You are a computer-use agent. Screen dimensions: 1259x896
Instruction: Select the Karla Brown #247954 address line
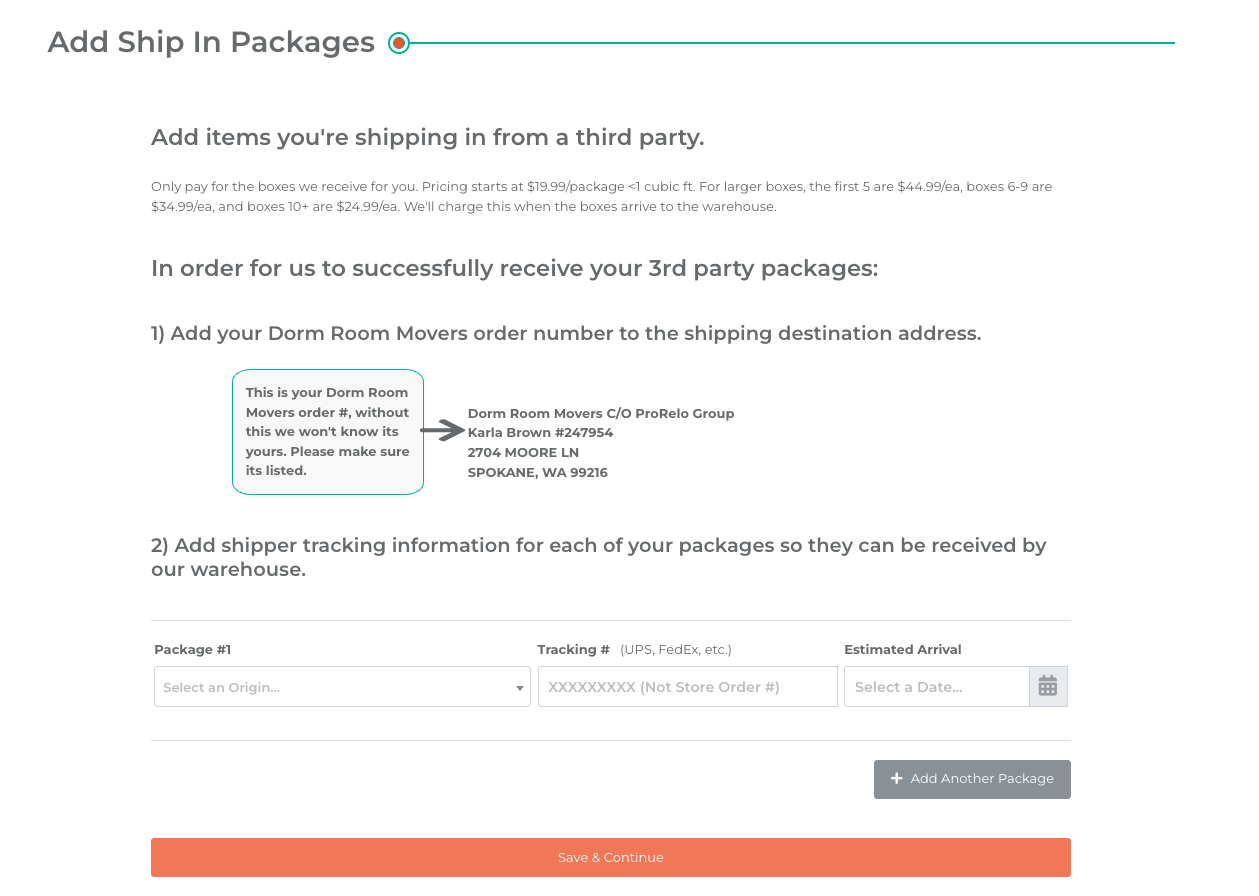click(541, 433)
